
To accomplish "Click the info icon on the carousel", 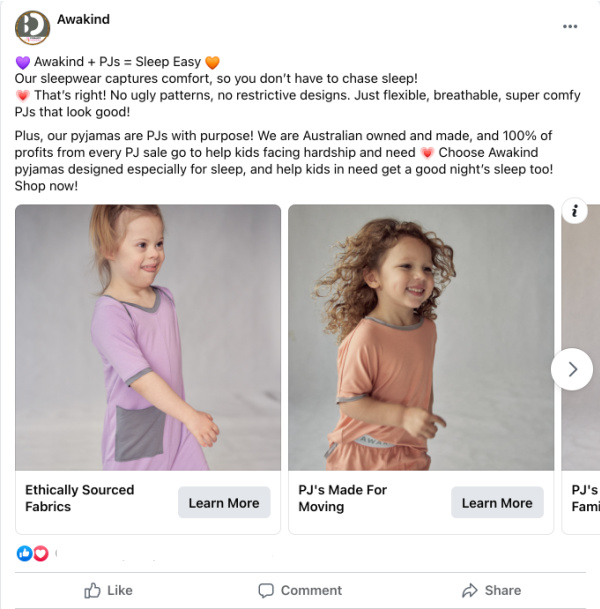I will pyautogui.click(x=574, y=211).
